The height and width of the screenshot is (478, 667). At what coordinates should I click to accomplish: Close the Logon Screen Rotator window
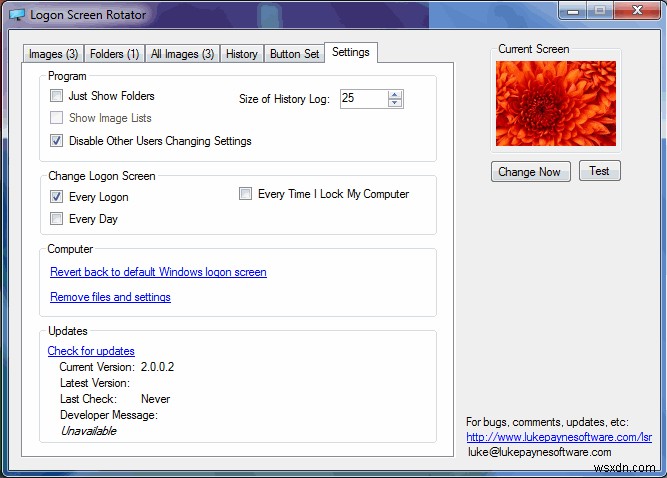tap(637, 11)
